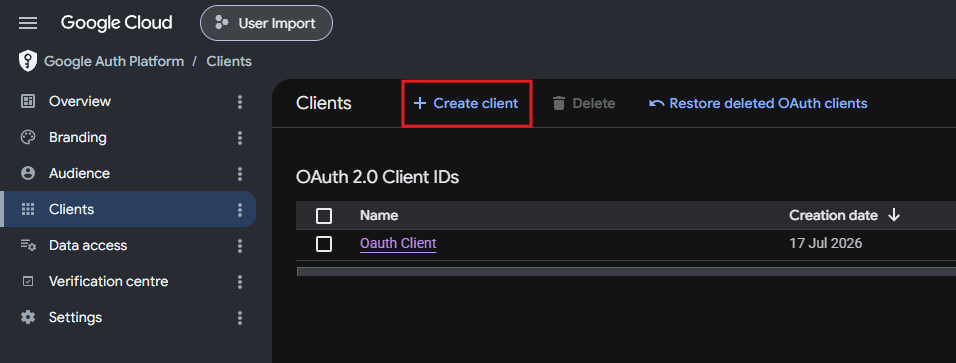Open the three-dot menu beside Clients

point(240,209)
